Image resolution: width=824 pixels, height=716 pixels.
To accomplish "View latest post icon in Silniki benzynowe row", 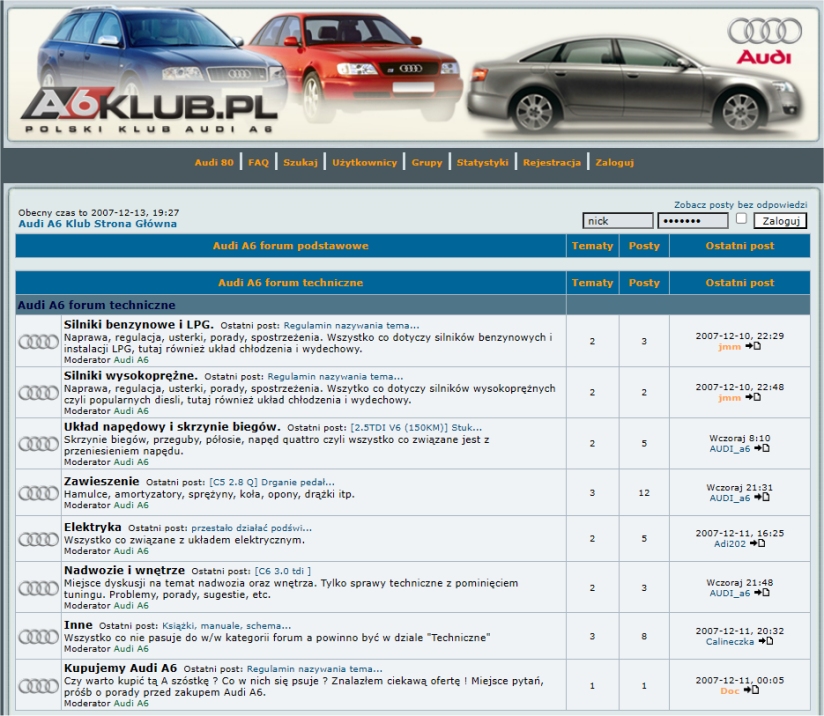I will [x=753, y=346].
